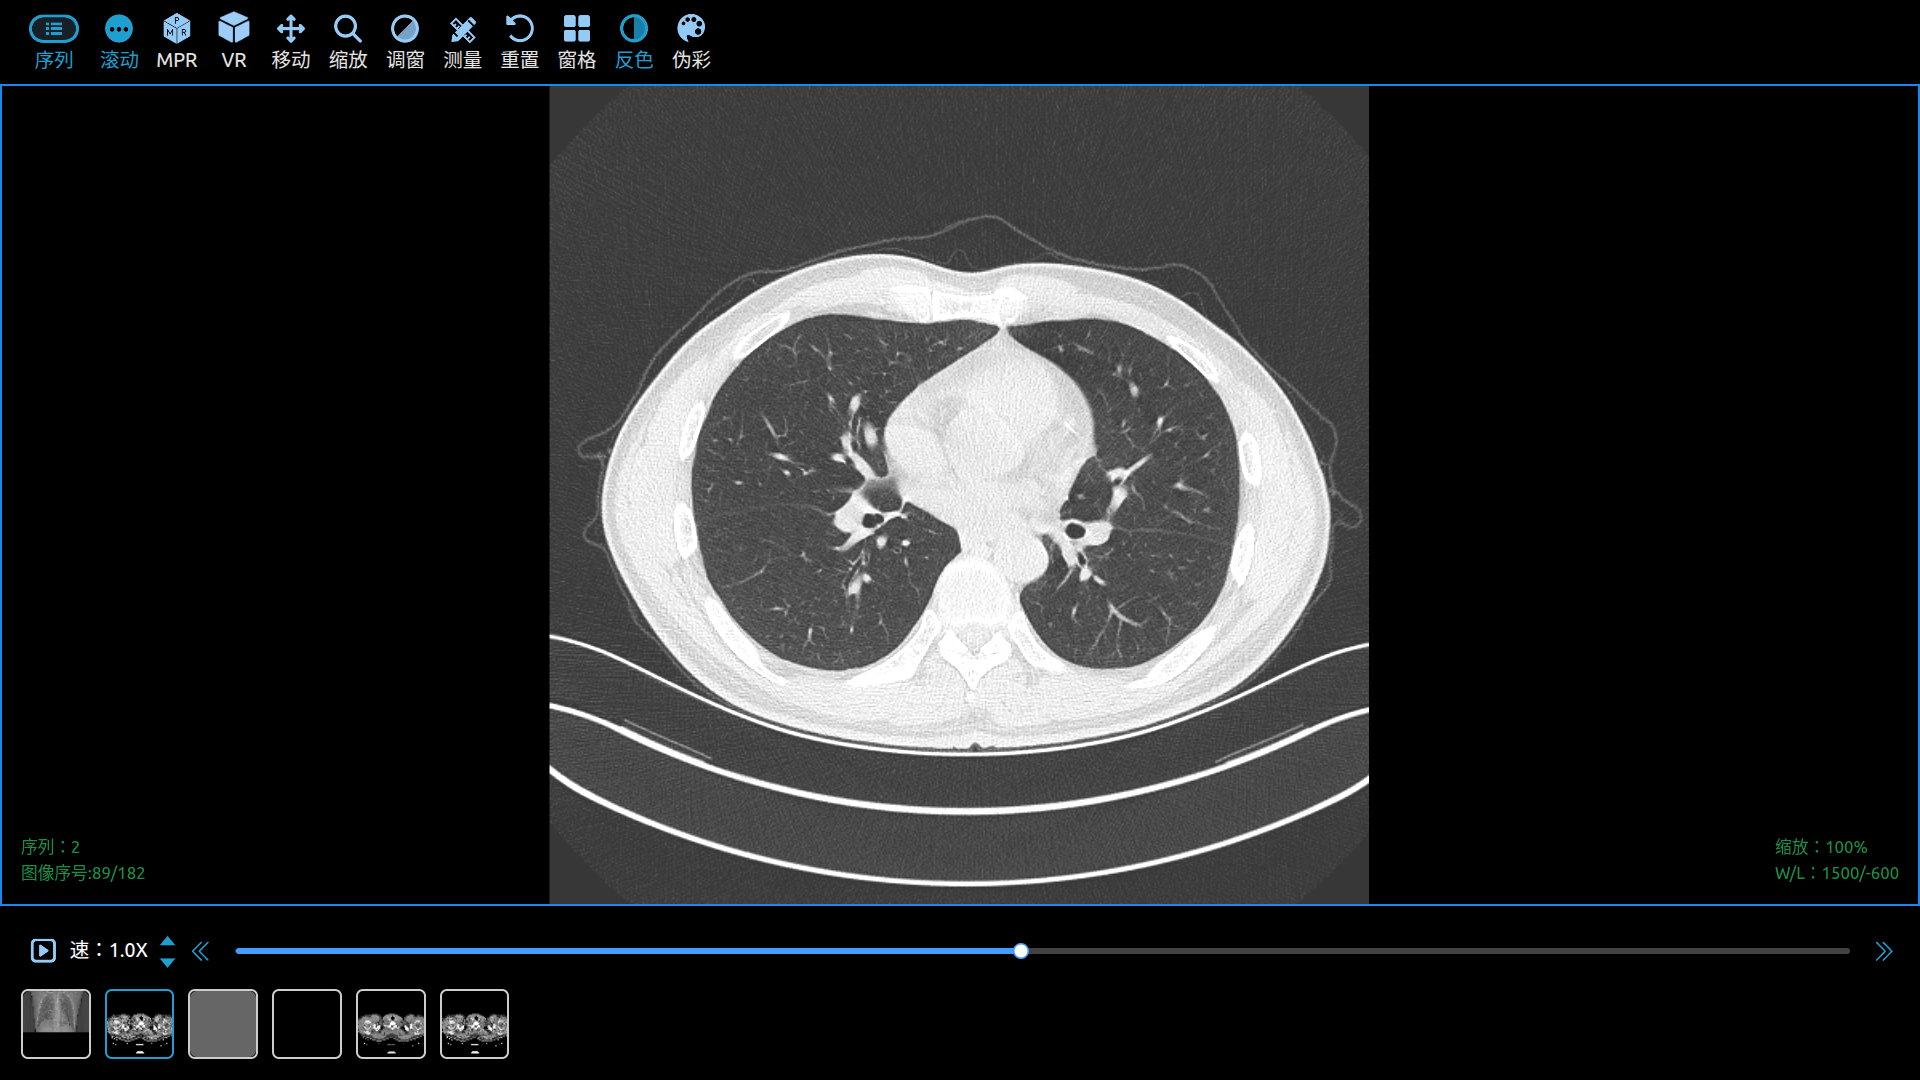Viewport: 1920px width, 1080px height.
Task: Open the 序列 series panel
Action: coord(54,40)
